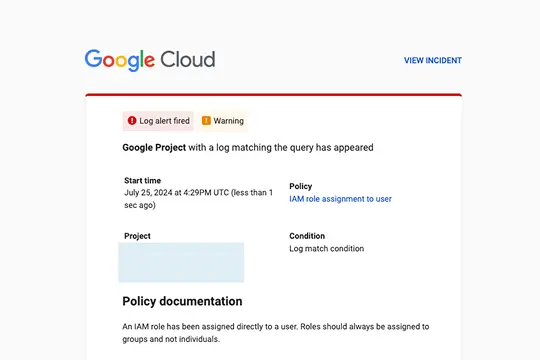Click the Policy label
Screen dimensions: 540x360
[300, 186]
